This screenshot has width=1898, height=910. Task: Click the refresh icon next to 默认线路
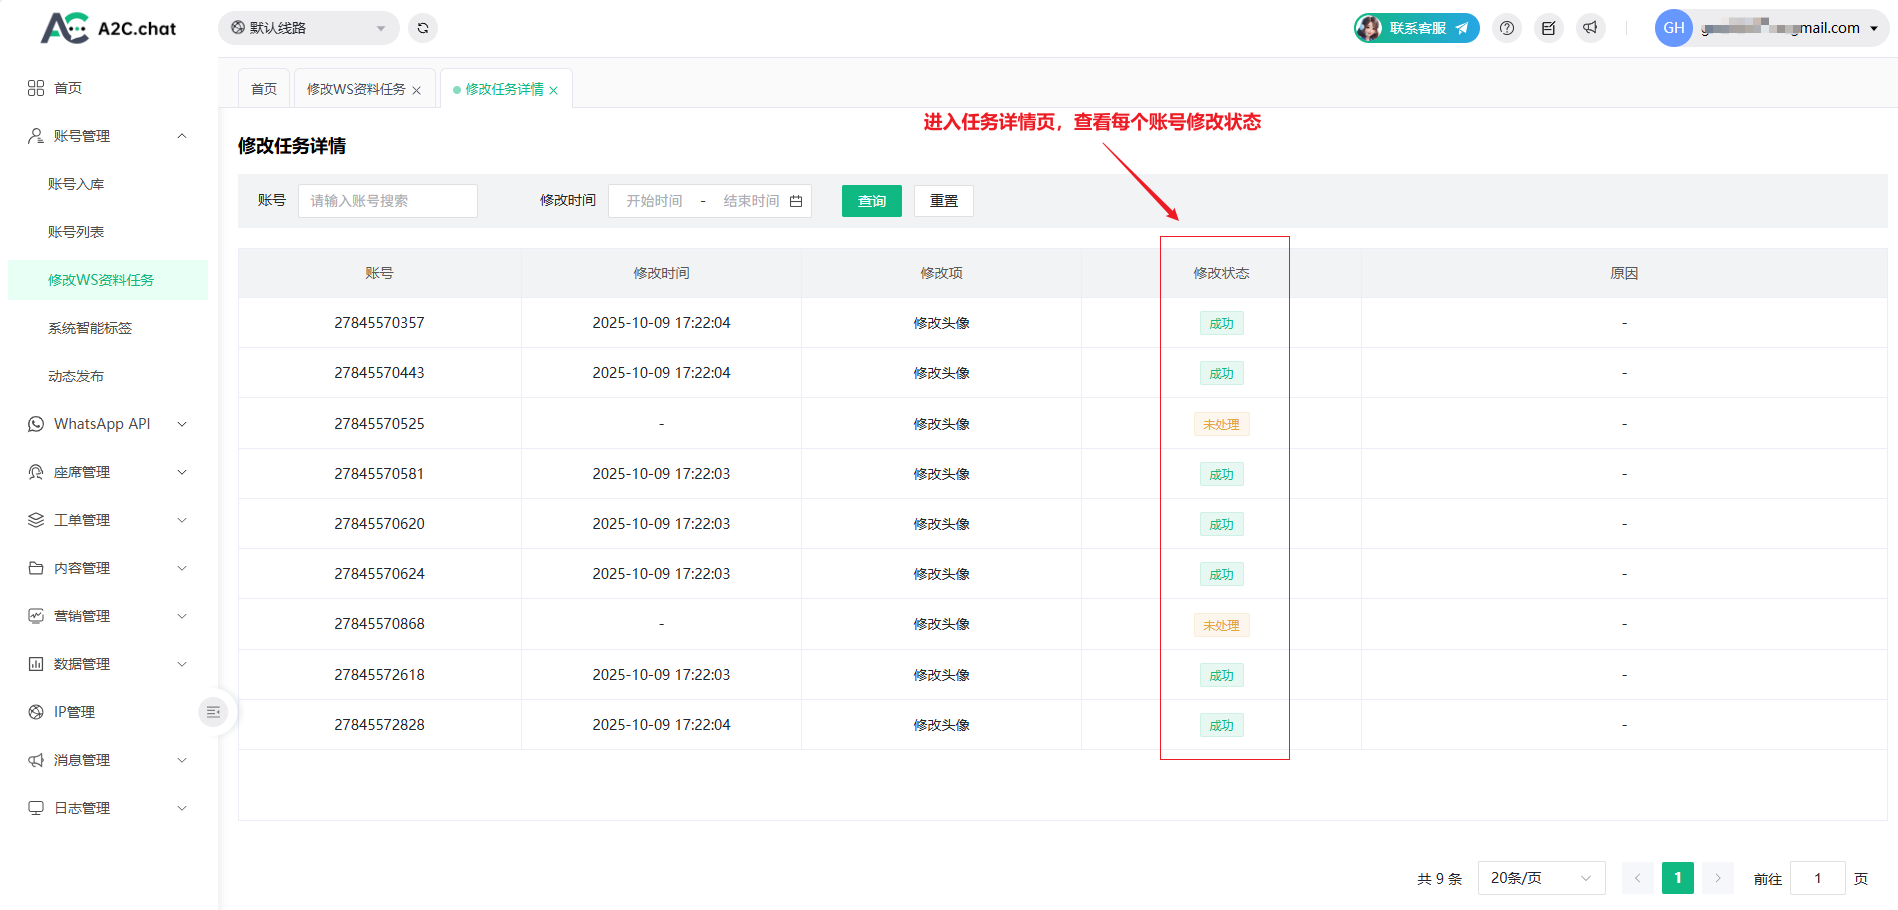[423, 28]
